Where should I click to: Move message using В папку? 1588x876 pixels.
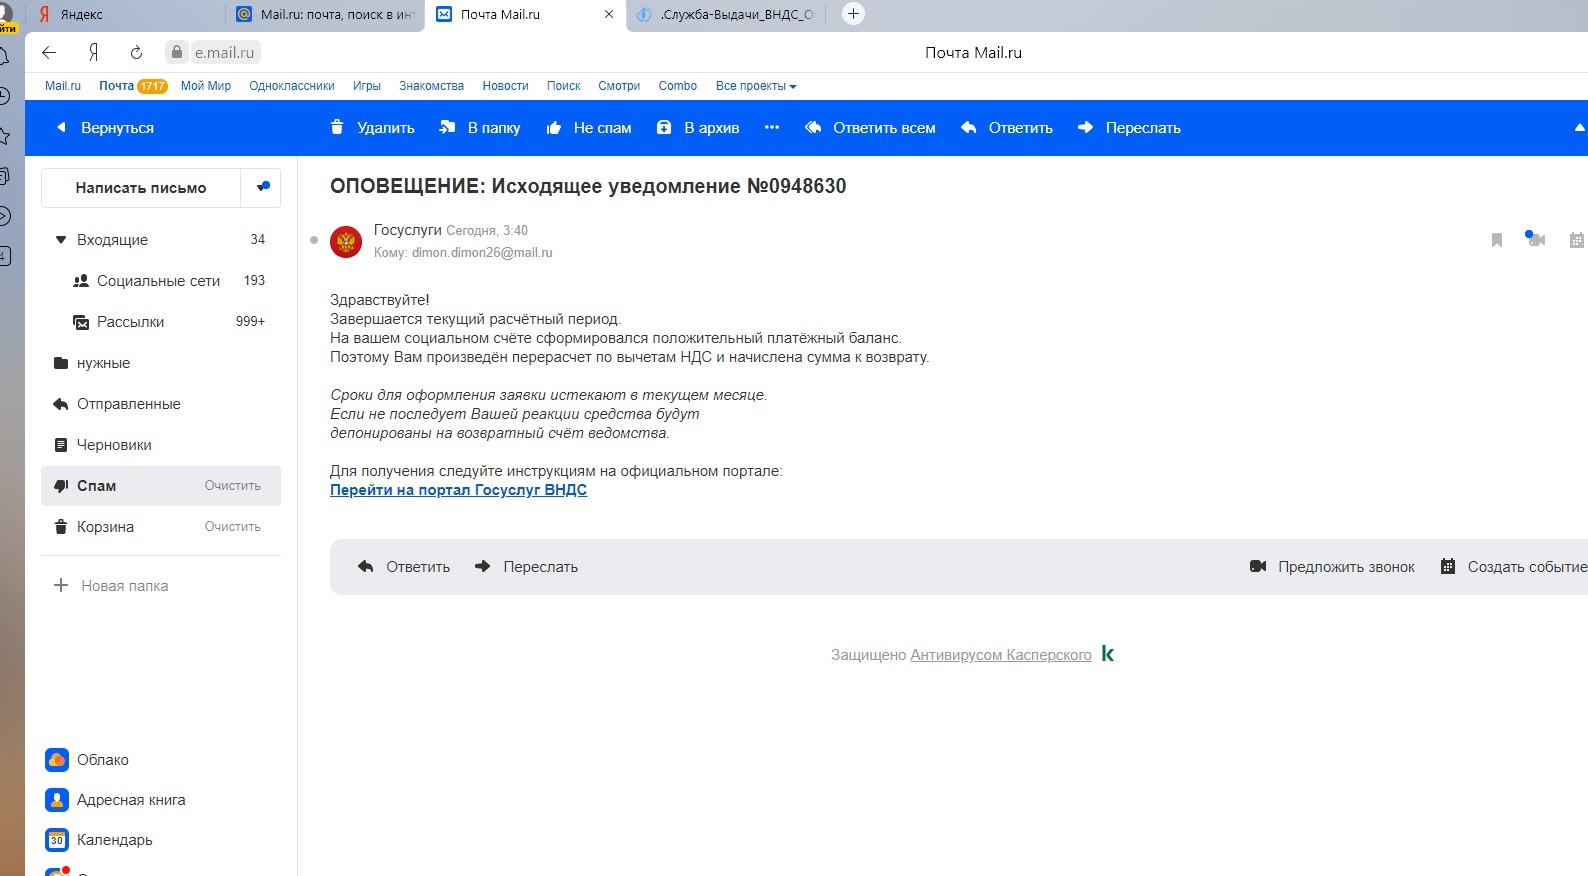pos(480,128)
